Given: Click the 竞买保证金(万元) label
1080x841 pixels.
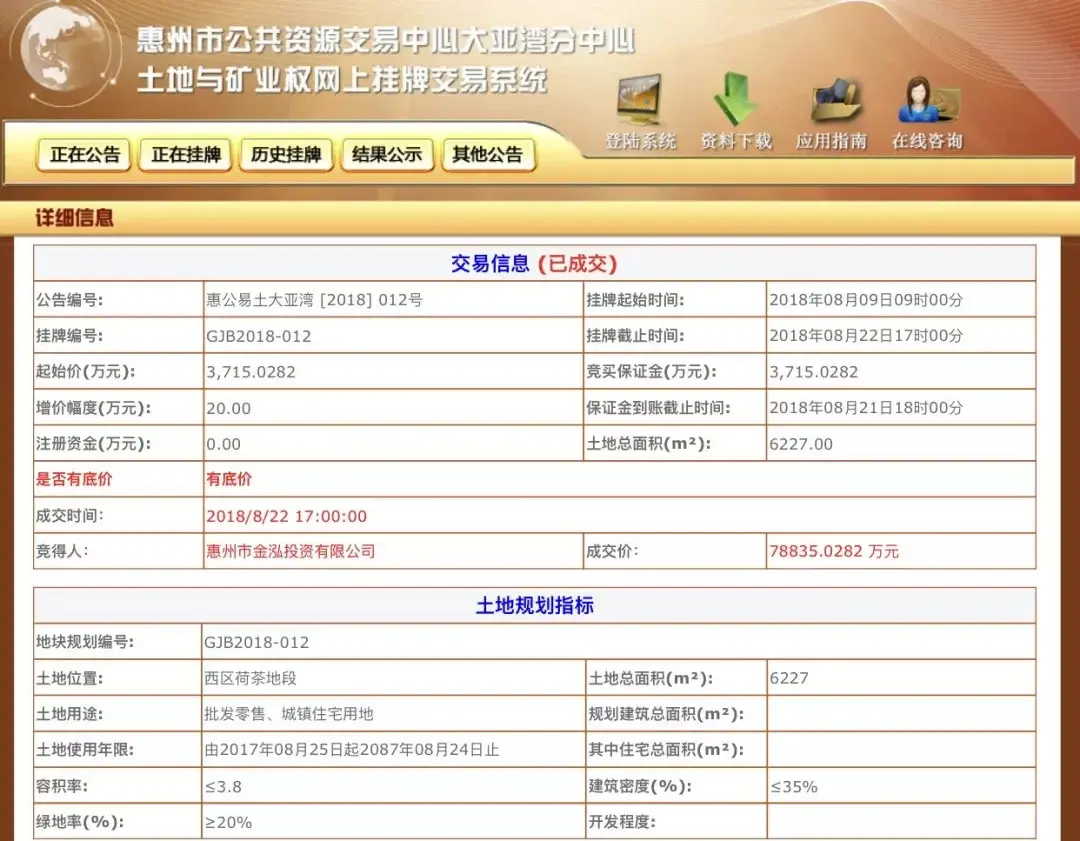Looking at the screenshot, I should (652, 372).
